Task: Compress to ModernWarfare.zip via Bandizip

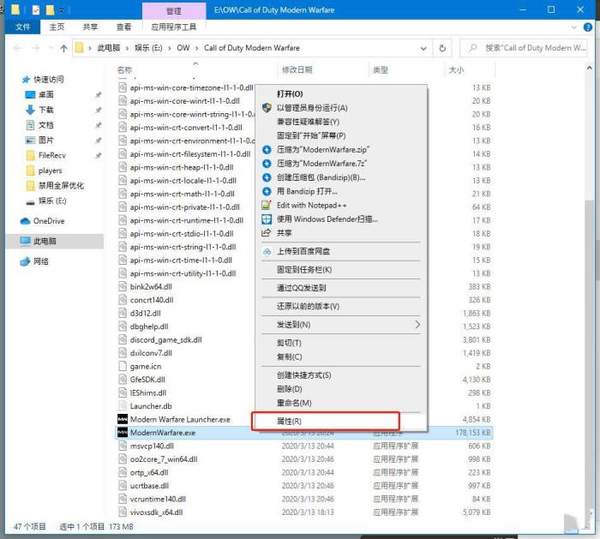Action: coord(323,150)
